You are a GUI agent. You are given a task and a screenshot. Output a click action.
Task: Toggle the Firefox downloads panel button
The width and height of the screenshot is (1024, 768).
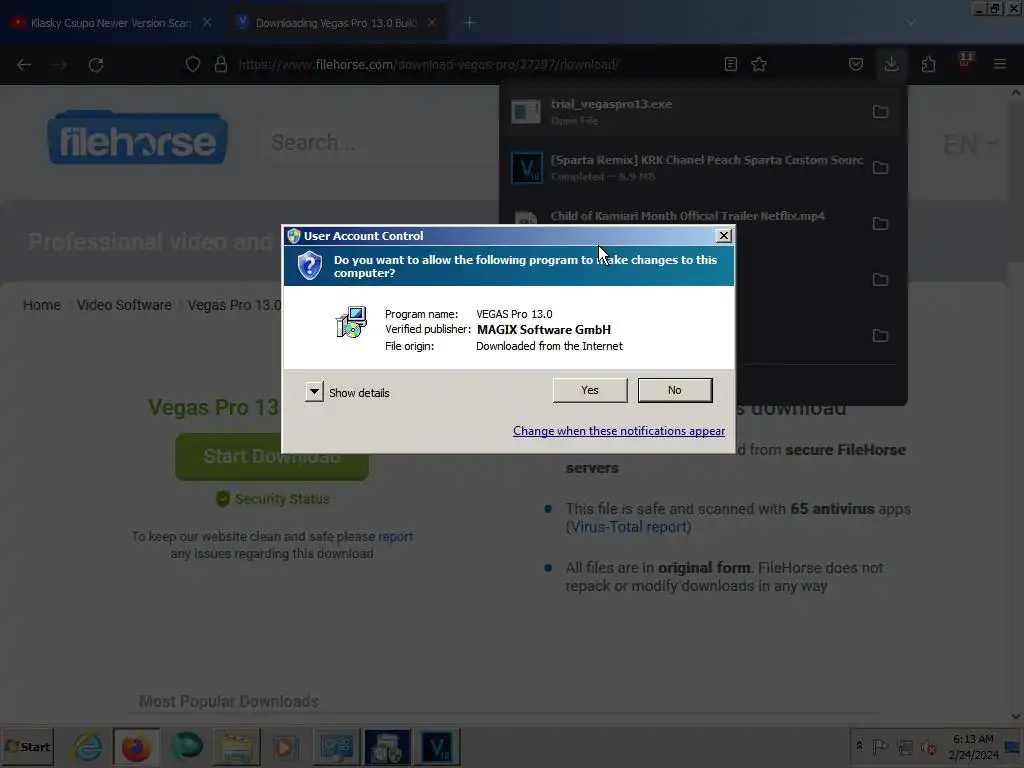click(891, 64)
